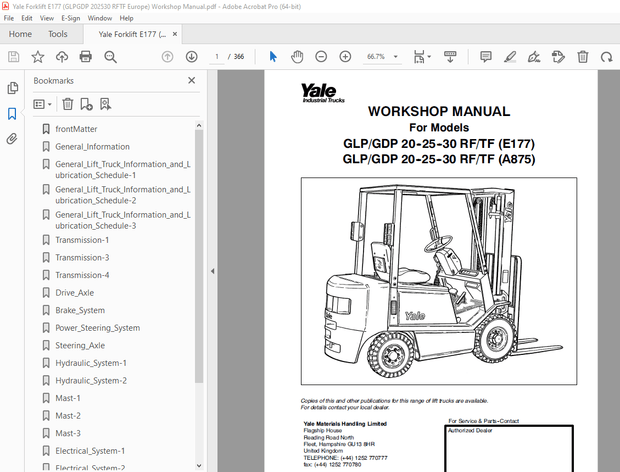
Task: Open the Window menu
Action: [100, 18]
